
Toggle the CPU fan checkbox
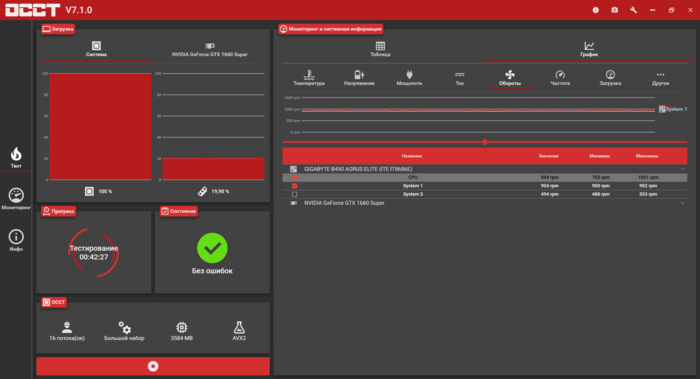click(294, 178)
